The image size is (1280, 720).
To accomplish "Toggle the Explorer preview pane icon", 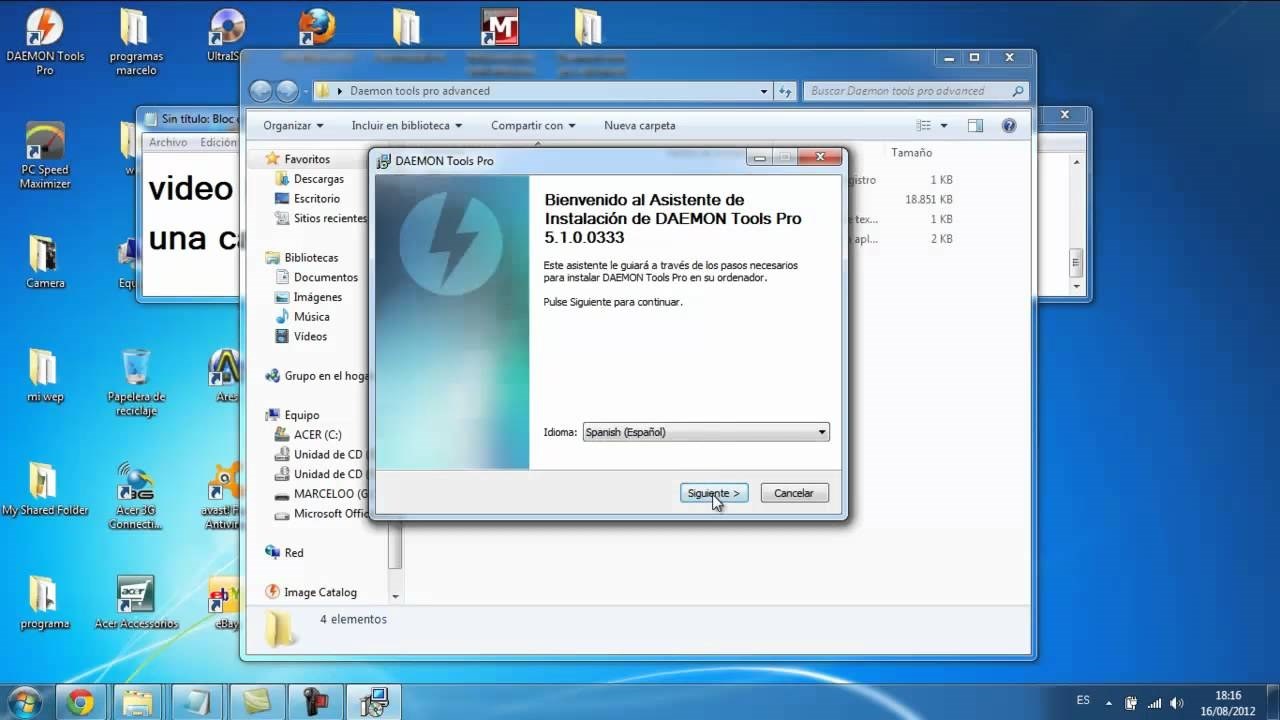I will tap(975, 125).
